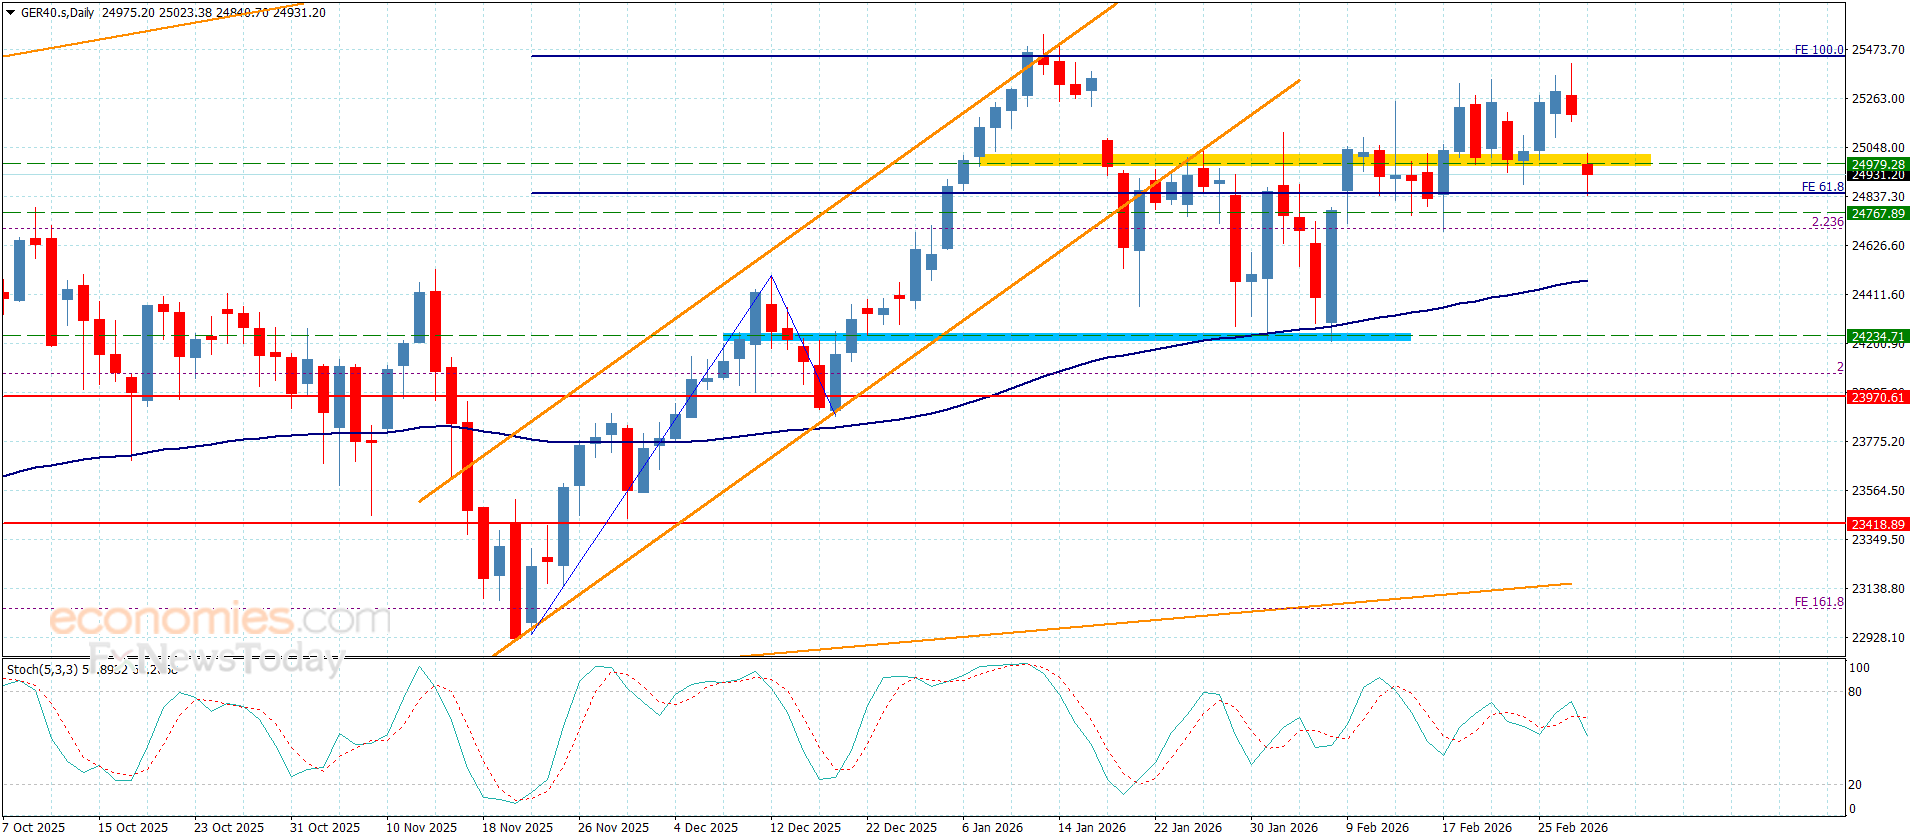Select the red 23418.89 level label

[x=1878, y=524]
